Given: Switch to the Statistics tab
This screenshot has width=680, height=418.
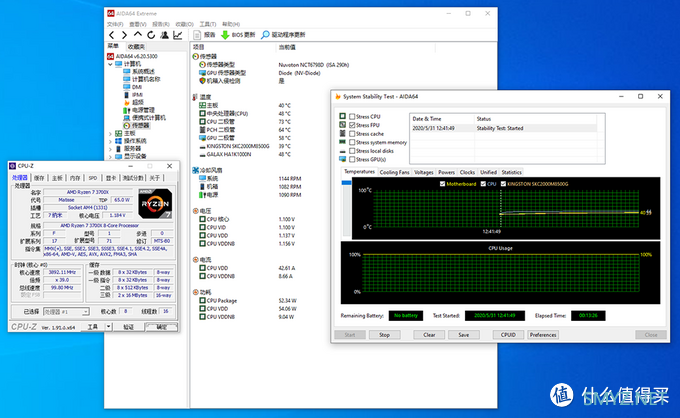Looking at the screenshot, I should (x=512, y=173).
